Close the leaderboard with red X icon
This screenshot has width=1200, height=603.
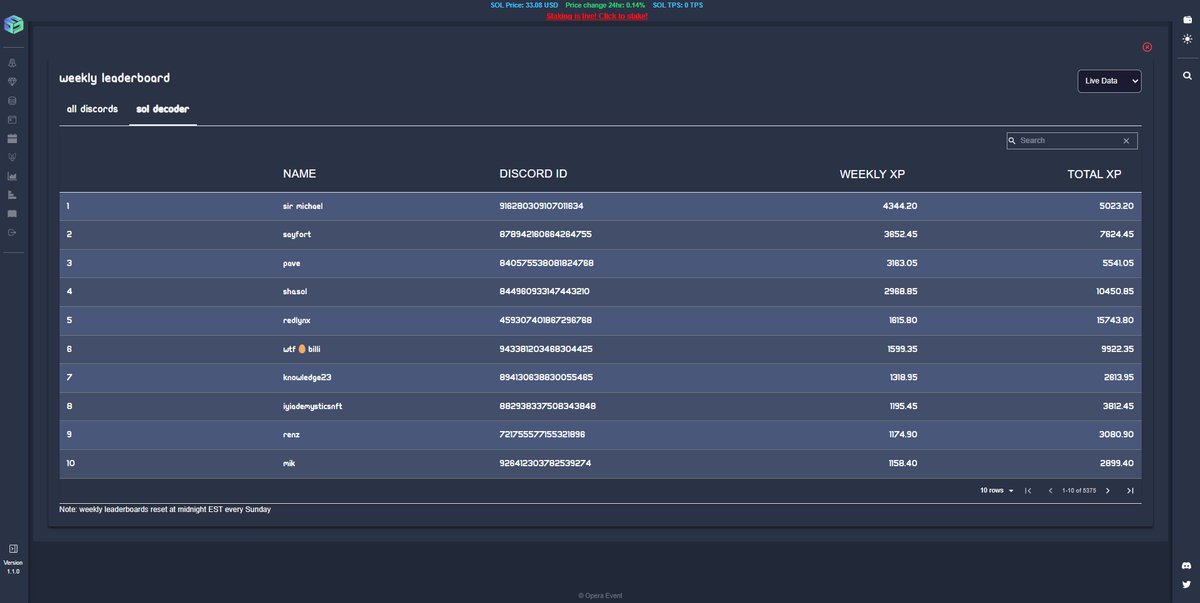[x=1147, y=47]
